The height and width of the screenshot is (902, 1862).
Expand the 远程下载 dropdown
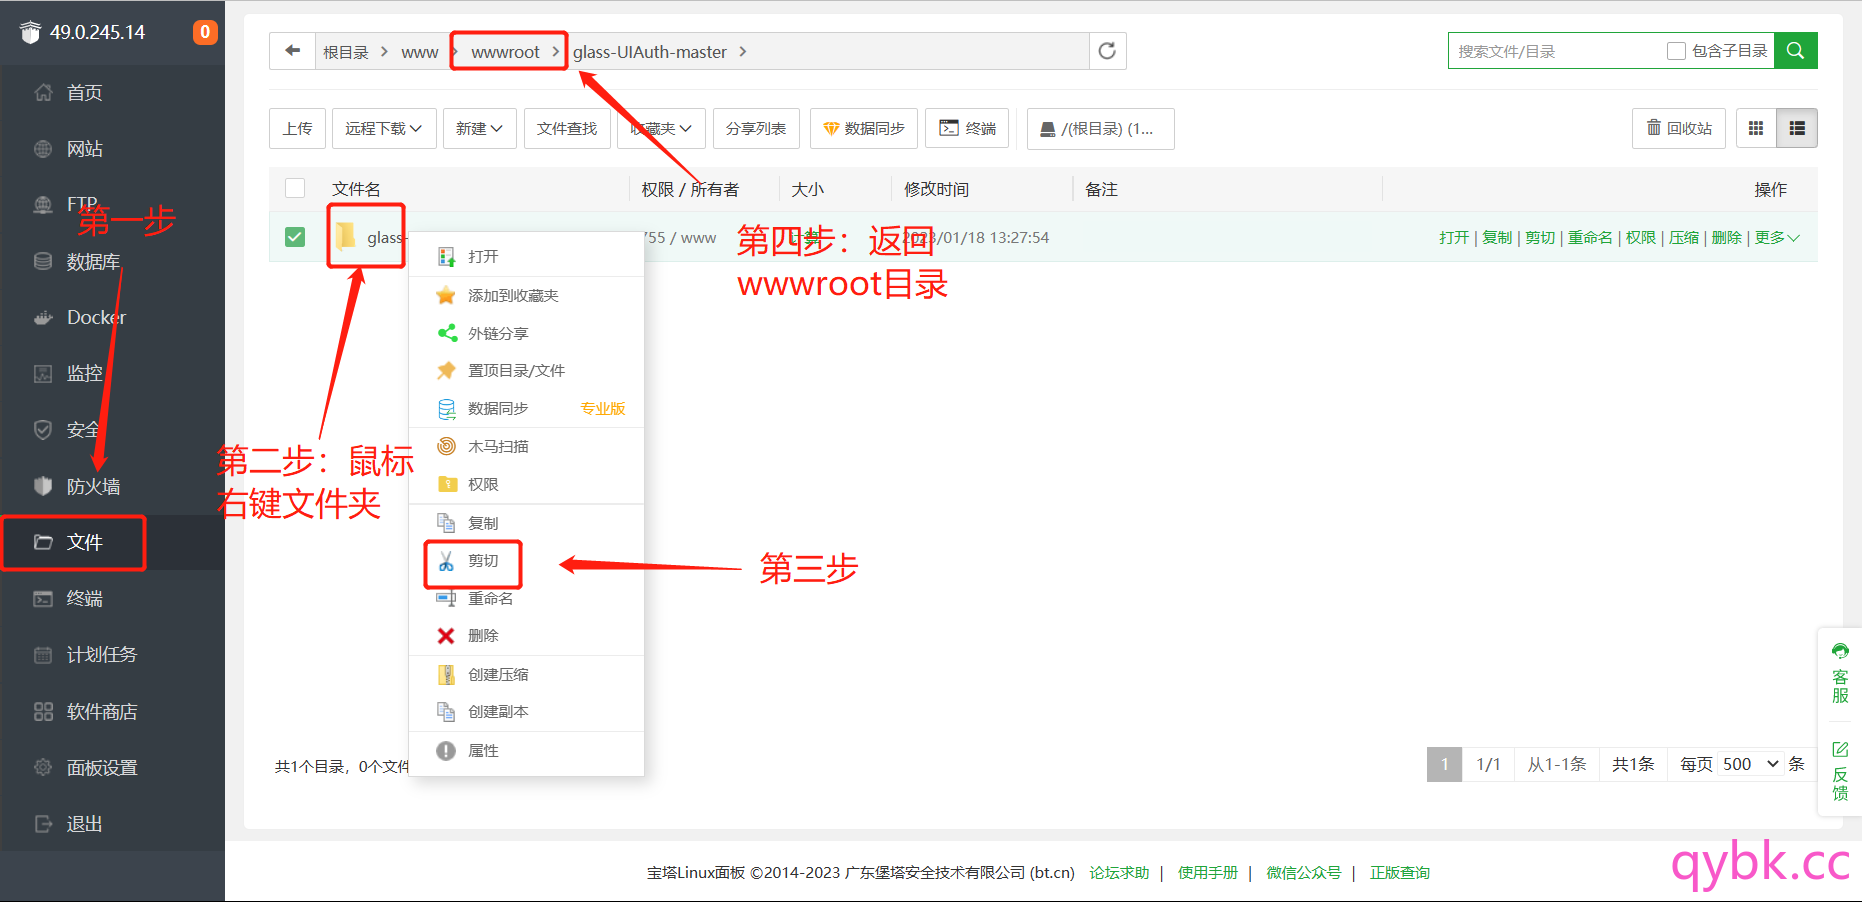384,128
